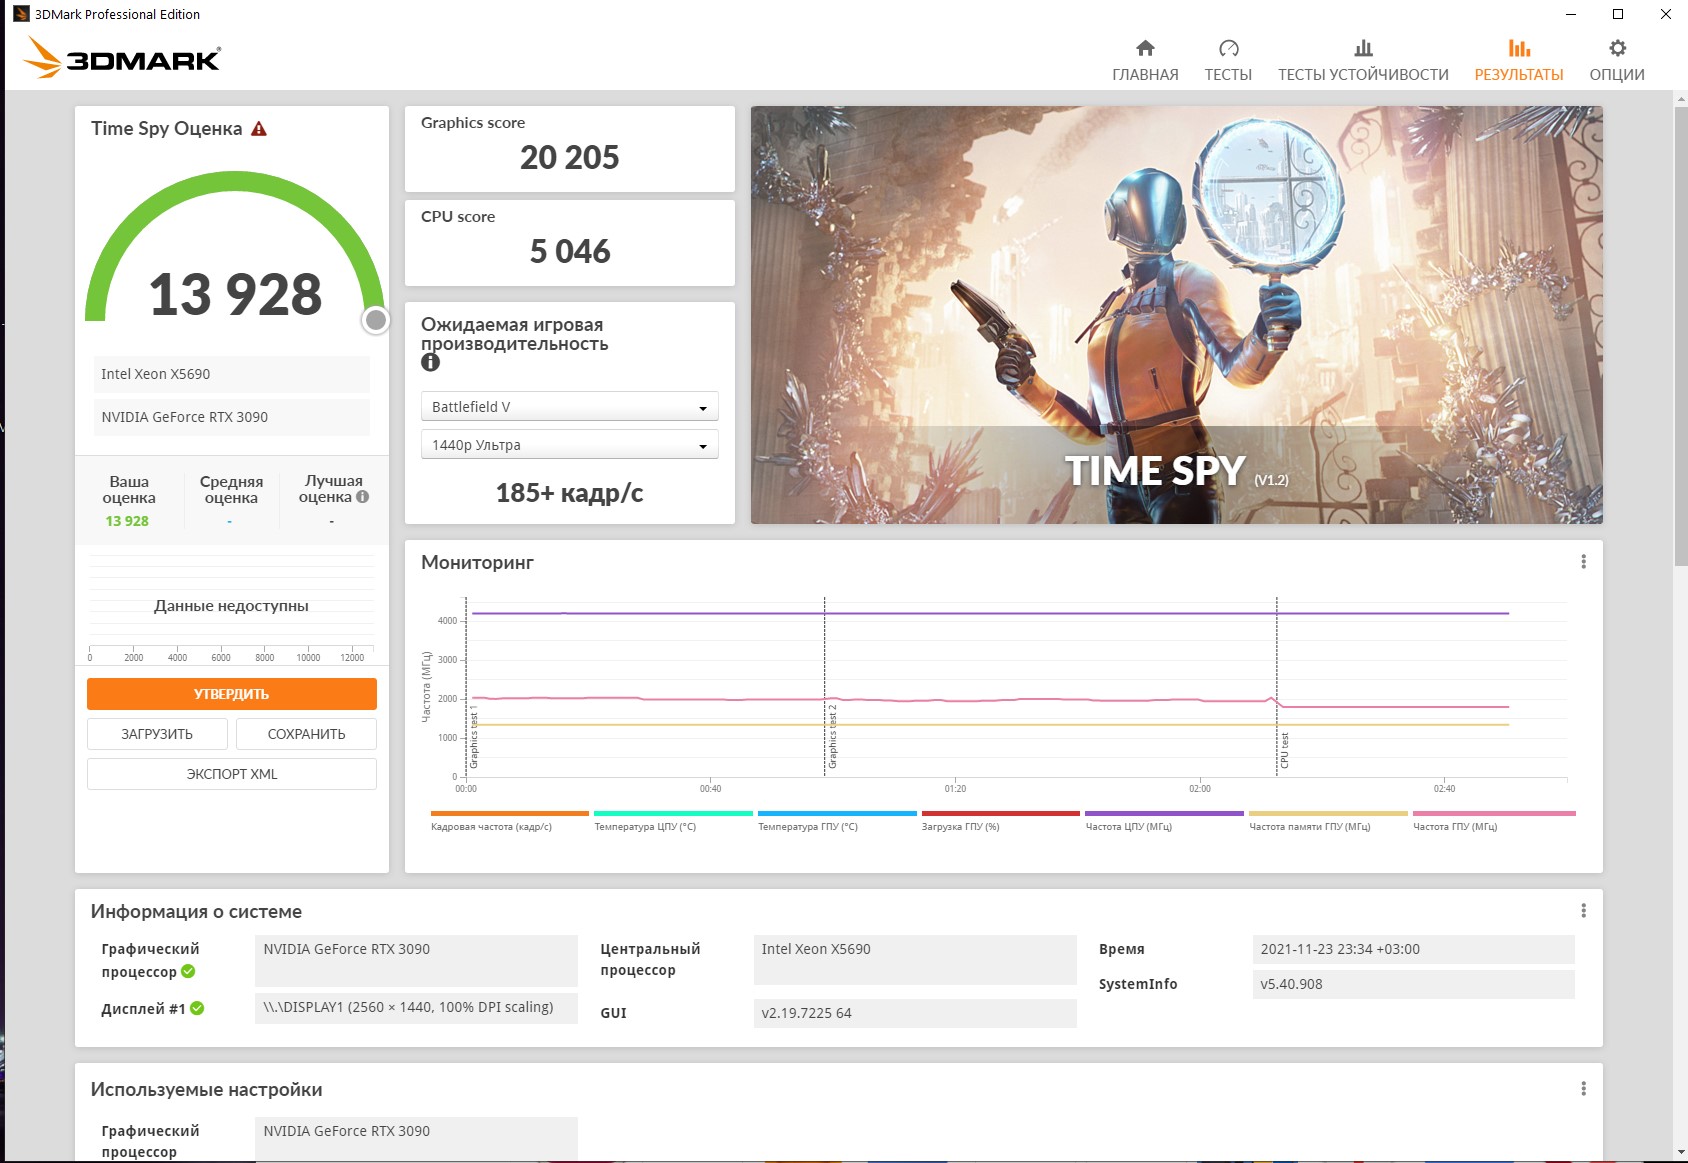Click the DISPLAY1 2560 × 1440 field
The height and width of the screenshot is (1163, 1688).
[416, 1007]
